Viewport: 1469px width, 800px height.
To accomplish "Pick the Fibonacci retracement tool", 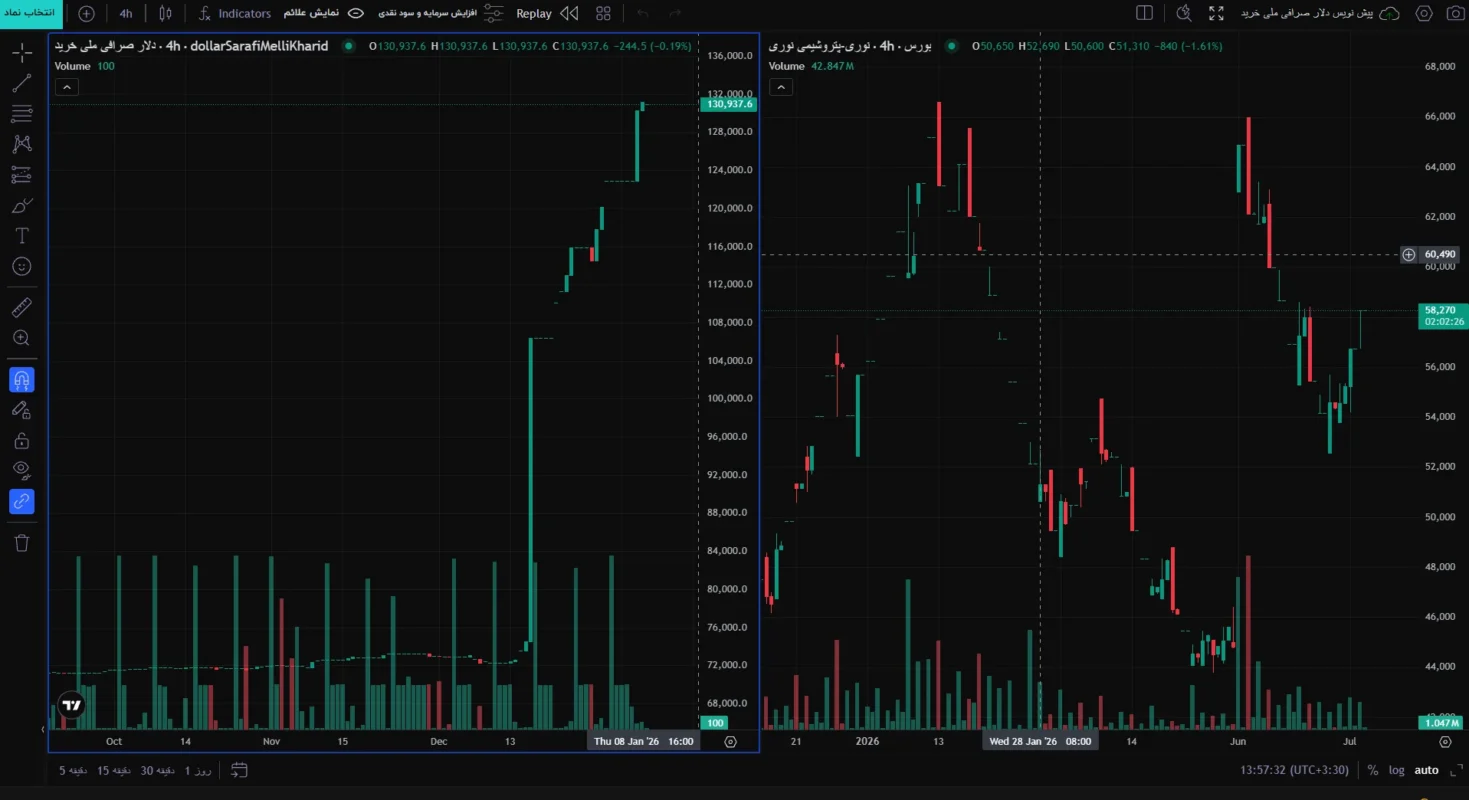I will (21, 114).
